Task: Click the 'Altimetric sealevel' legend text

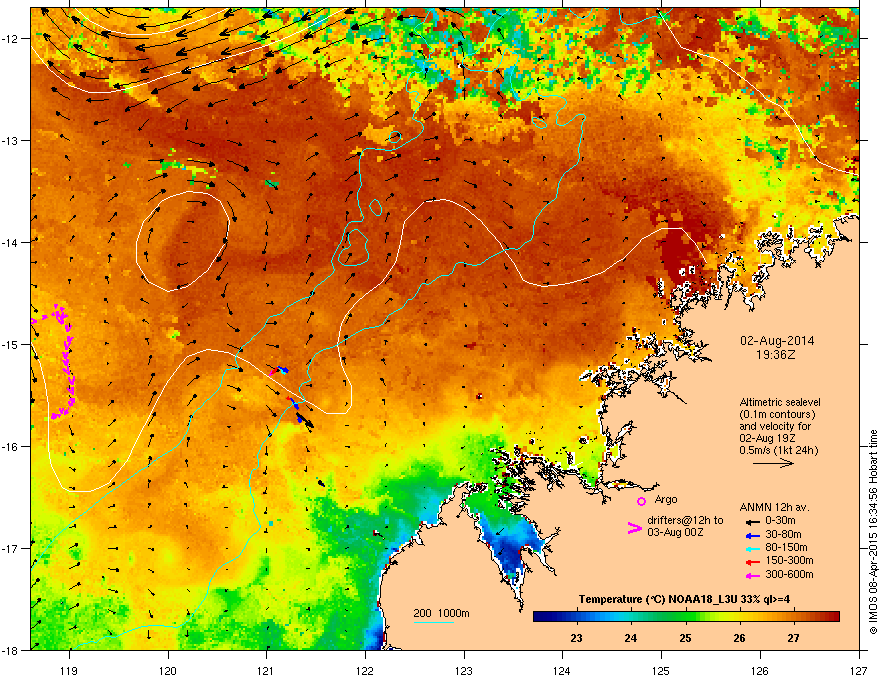Action: (x=780, y=402)
